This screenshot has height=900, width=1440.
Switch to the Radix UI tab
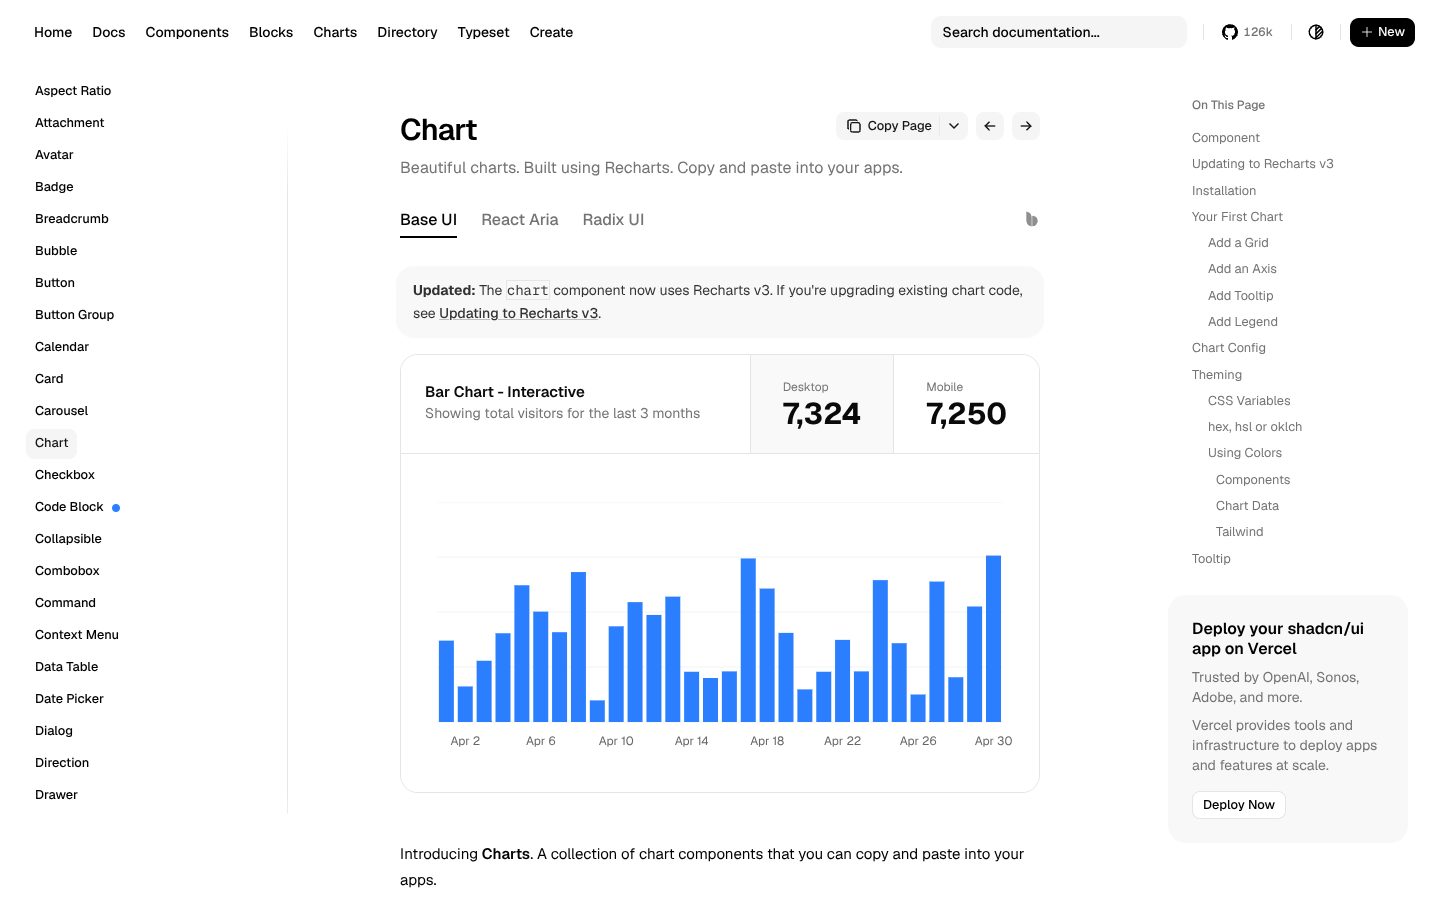[613, 220]
